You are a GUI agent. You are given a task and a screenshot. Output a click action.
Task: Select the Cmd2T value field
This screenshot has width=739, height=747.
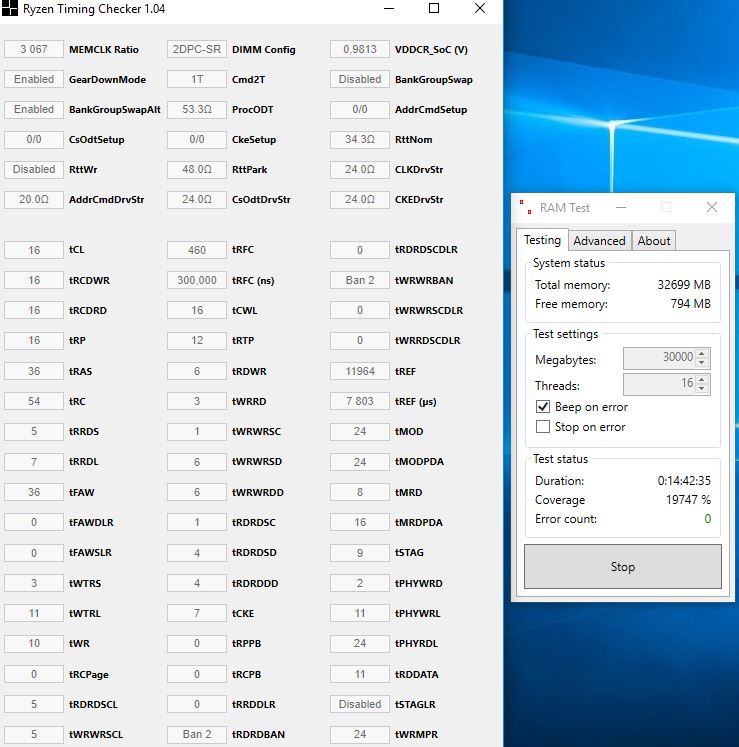tap(197, 79)
